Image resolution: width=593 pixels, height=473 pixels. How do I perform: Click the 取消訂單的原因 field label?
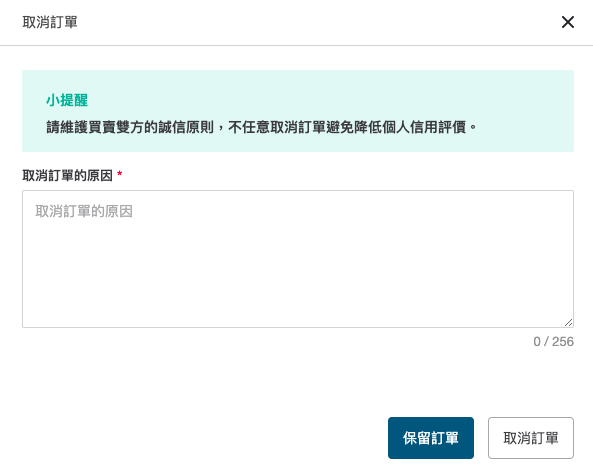67,175
